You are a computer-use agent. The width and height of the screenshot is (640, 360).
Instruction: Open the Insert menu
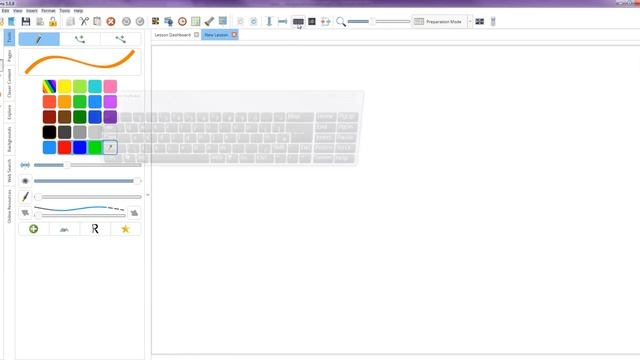click(32, 11)
